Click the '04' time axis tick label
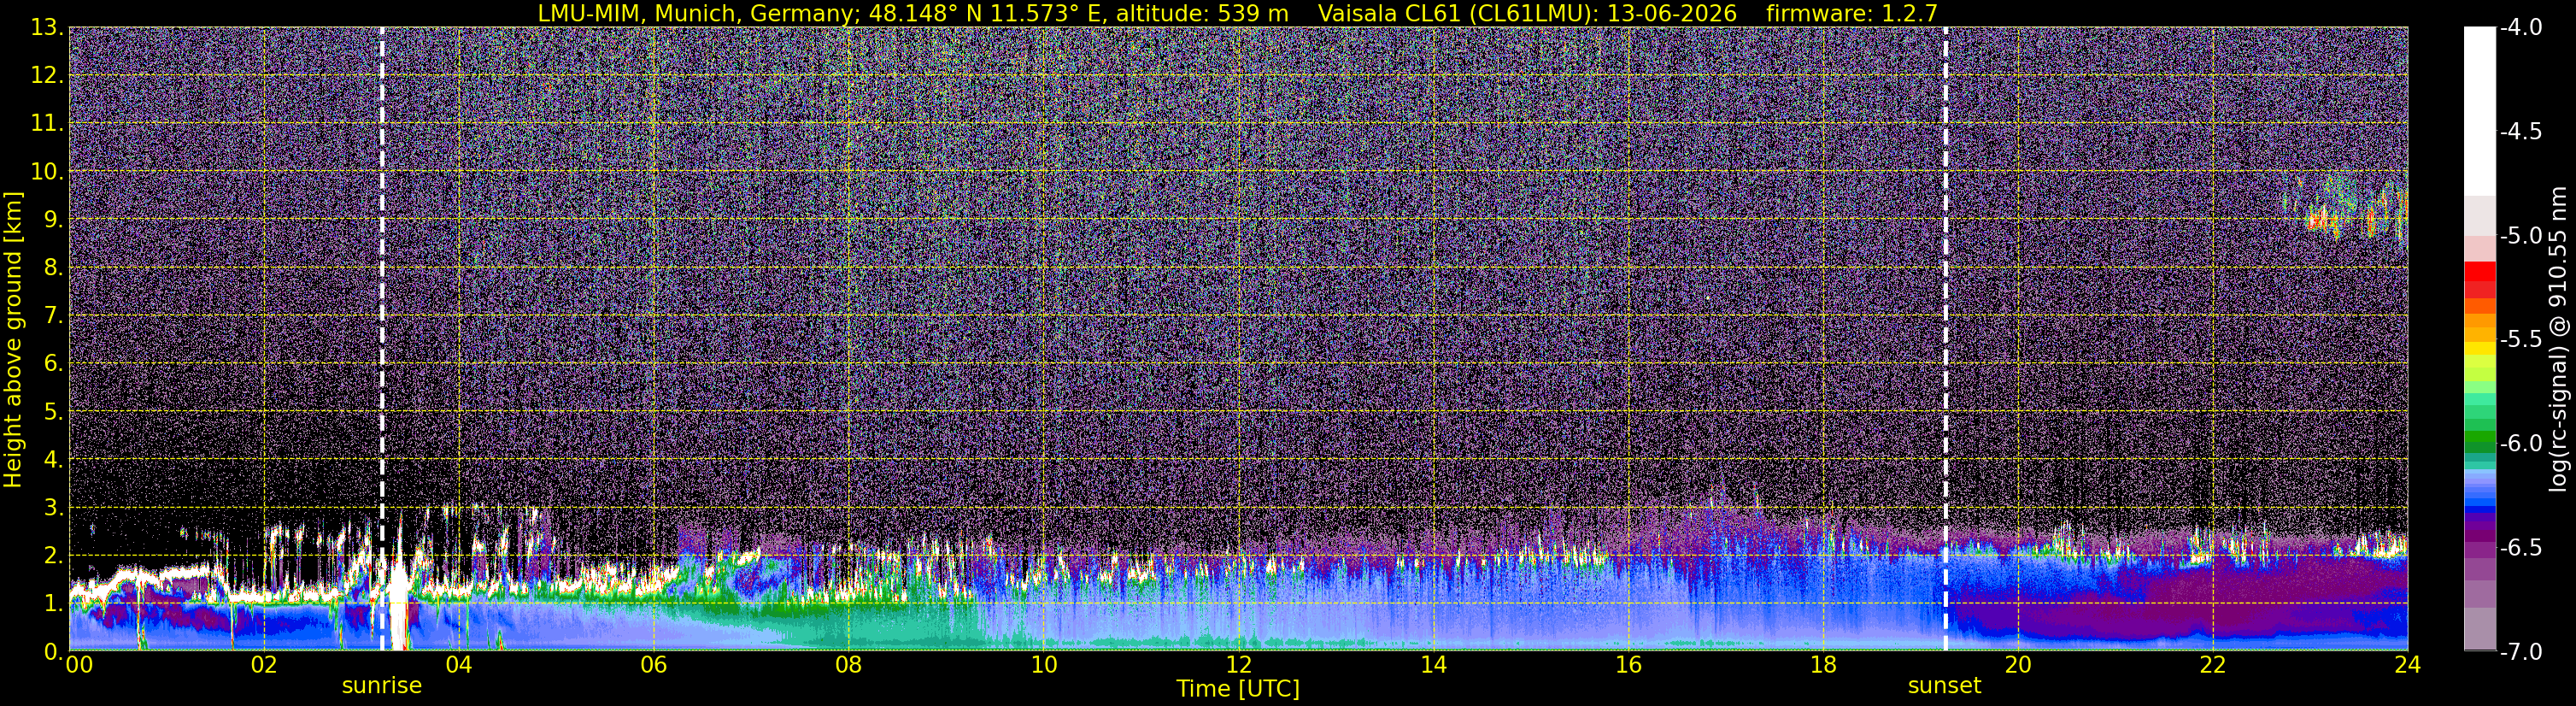 coord(459,665)
